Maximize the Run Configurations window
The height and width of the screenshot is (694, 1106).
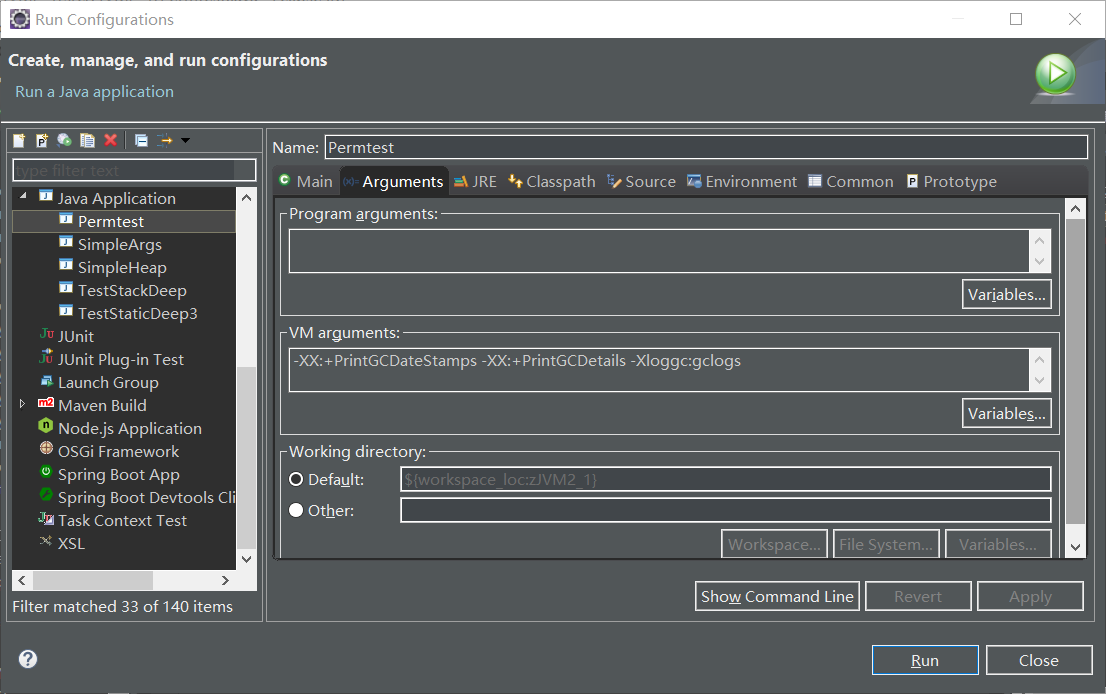click(x=1016, y=19)
